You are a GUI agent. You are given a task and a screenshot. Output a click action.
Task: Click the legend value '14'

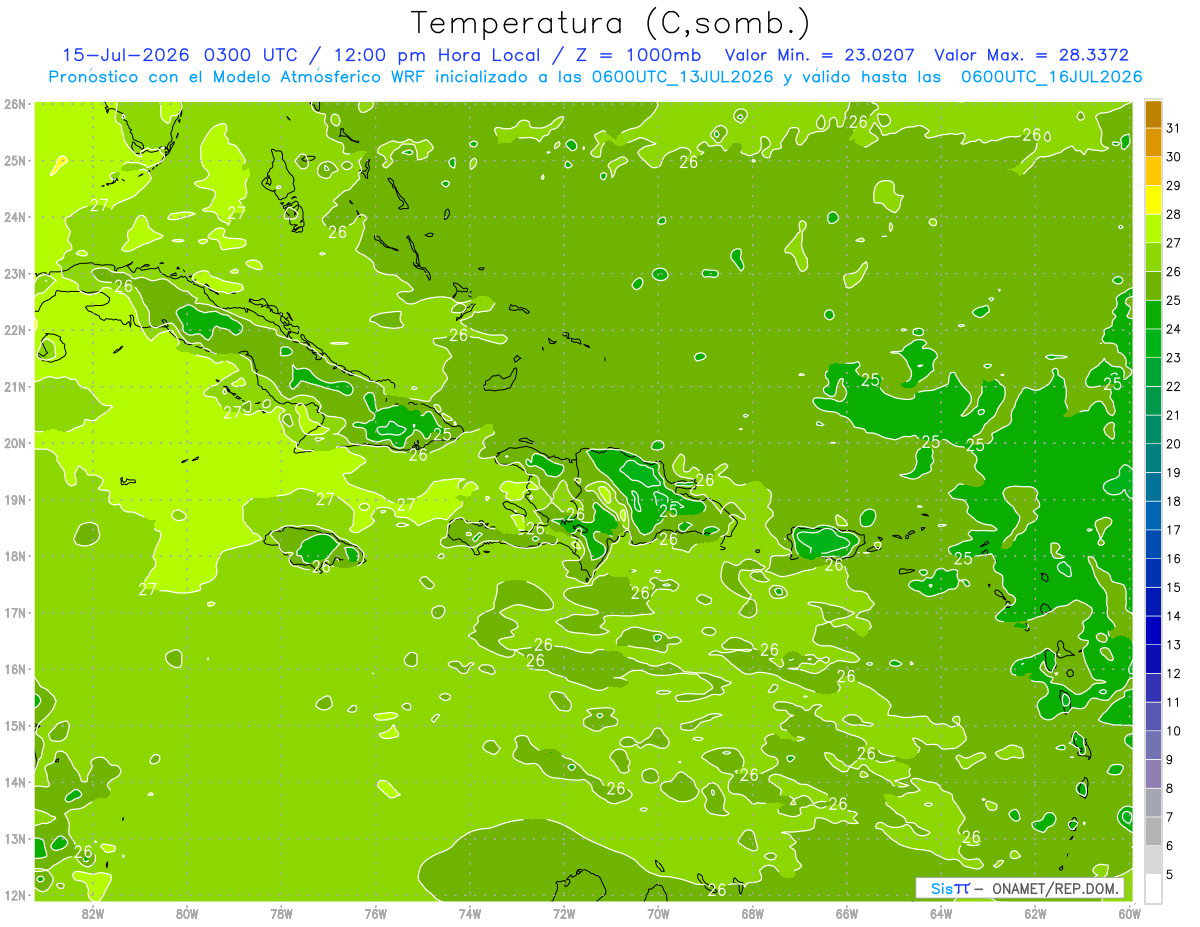point(1173,615)
